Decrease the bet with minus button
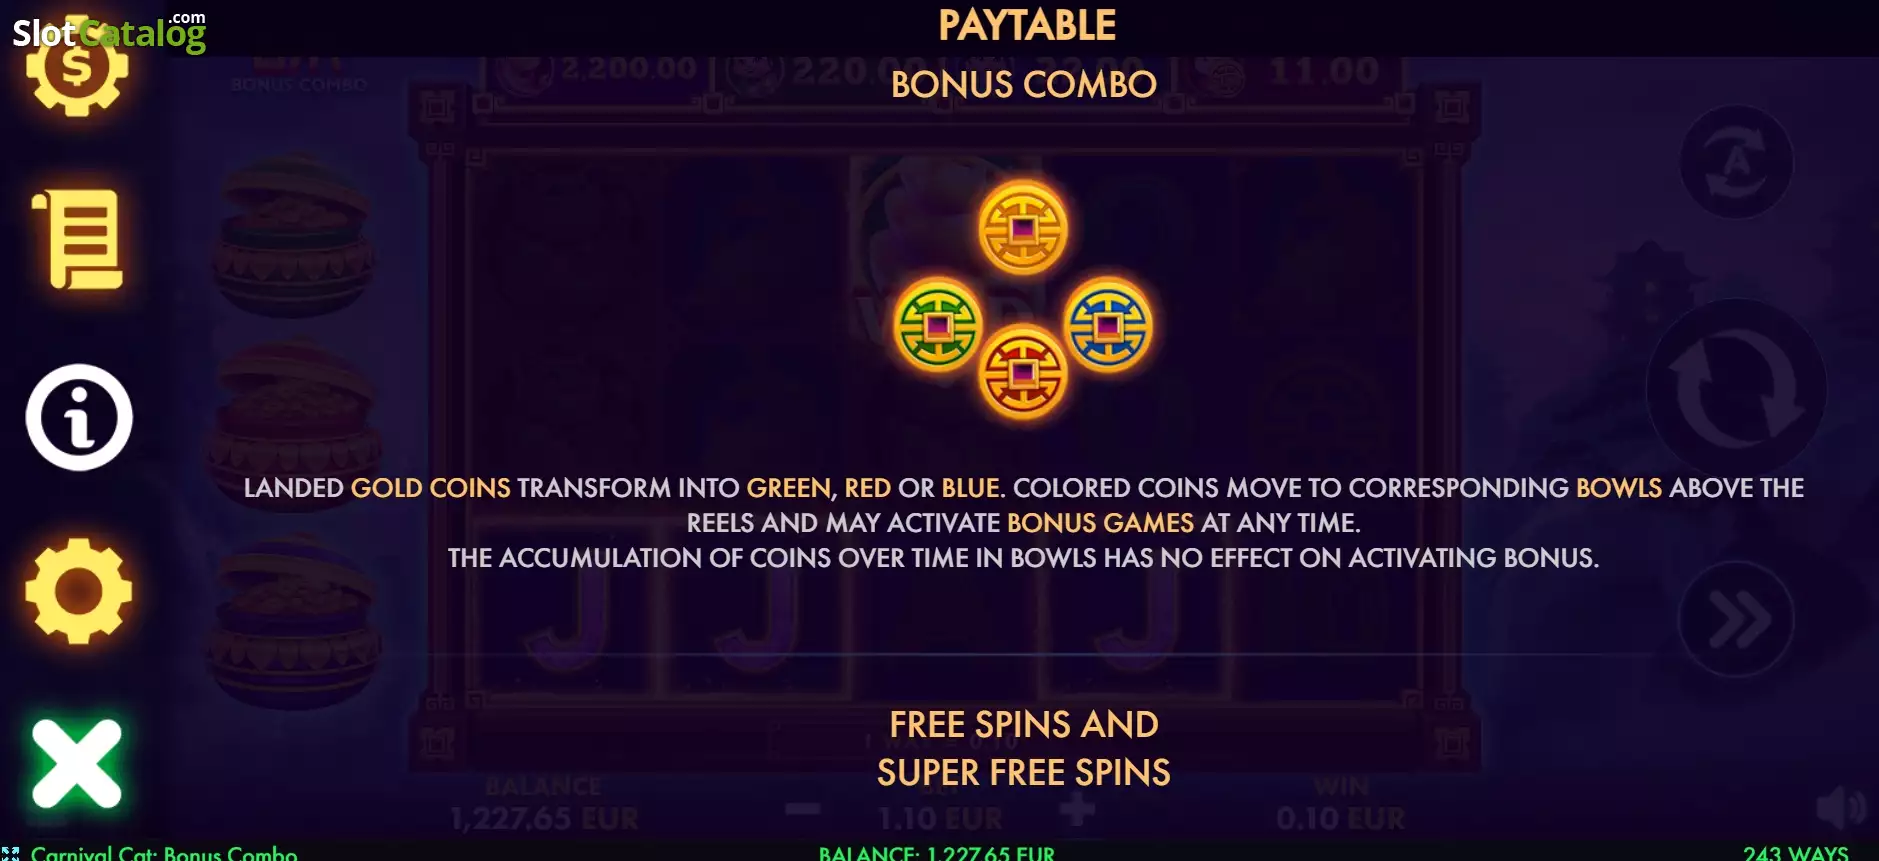The image size is (1879, 861). [802, 809]
